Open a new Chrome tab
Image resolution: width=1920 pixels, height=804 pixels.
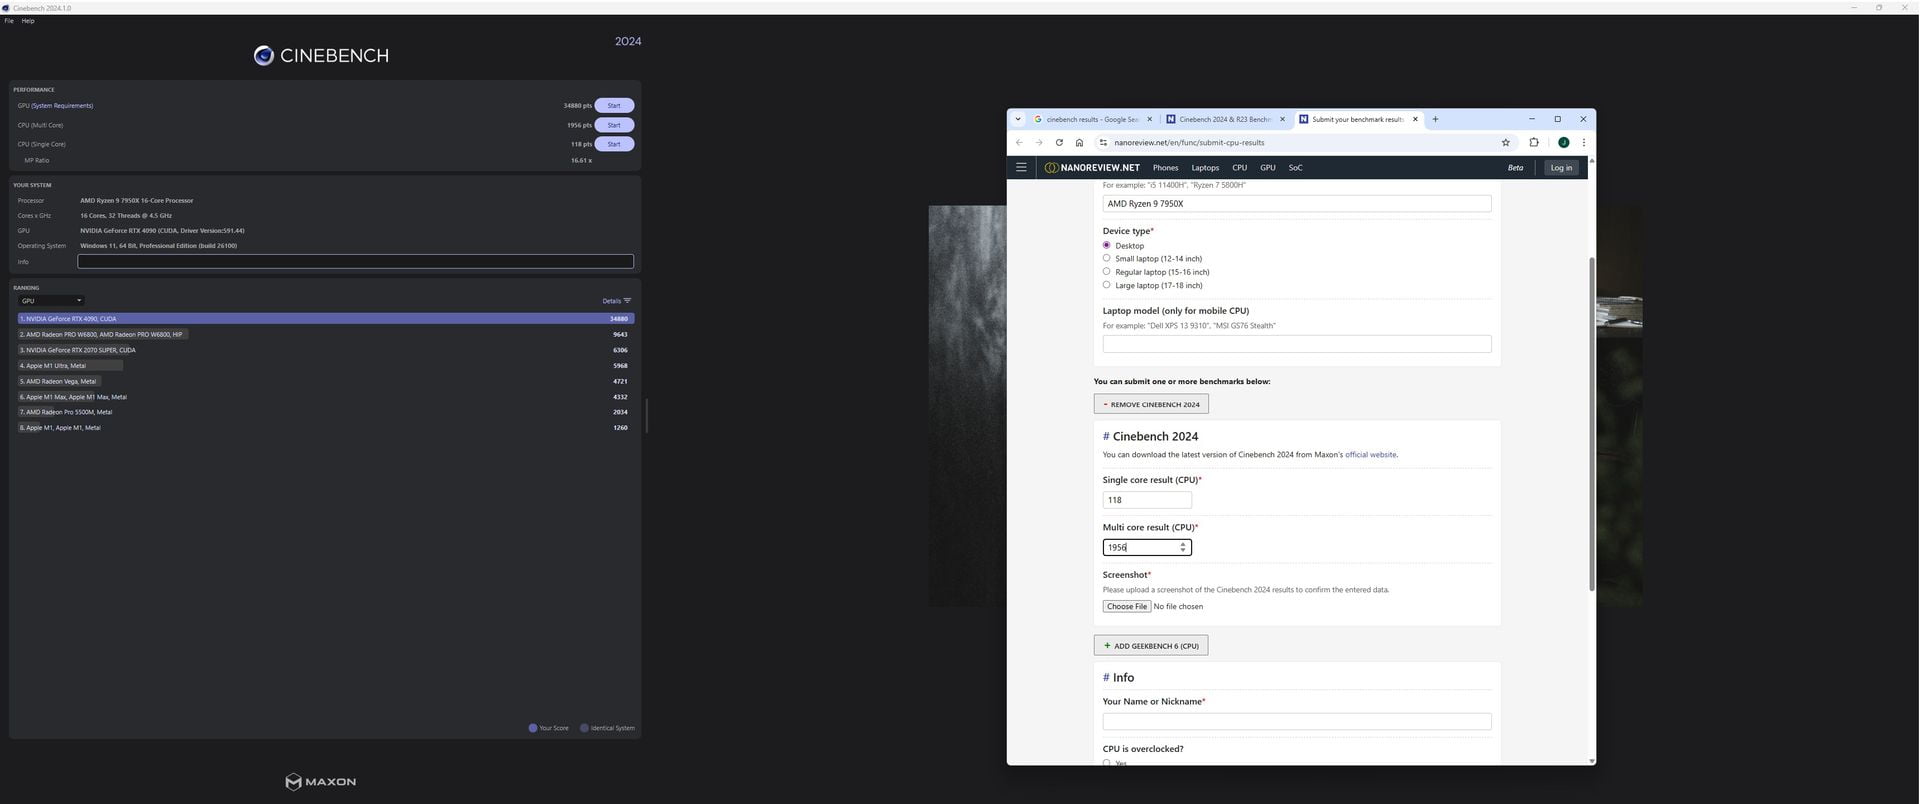[1435, 119]
